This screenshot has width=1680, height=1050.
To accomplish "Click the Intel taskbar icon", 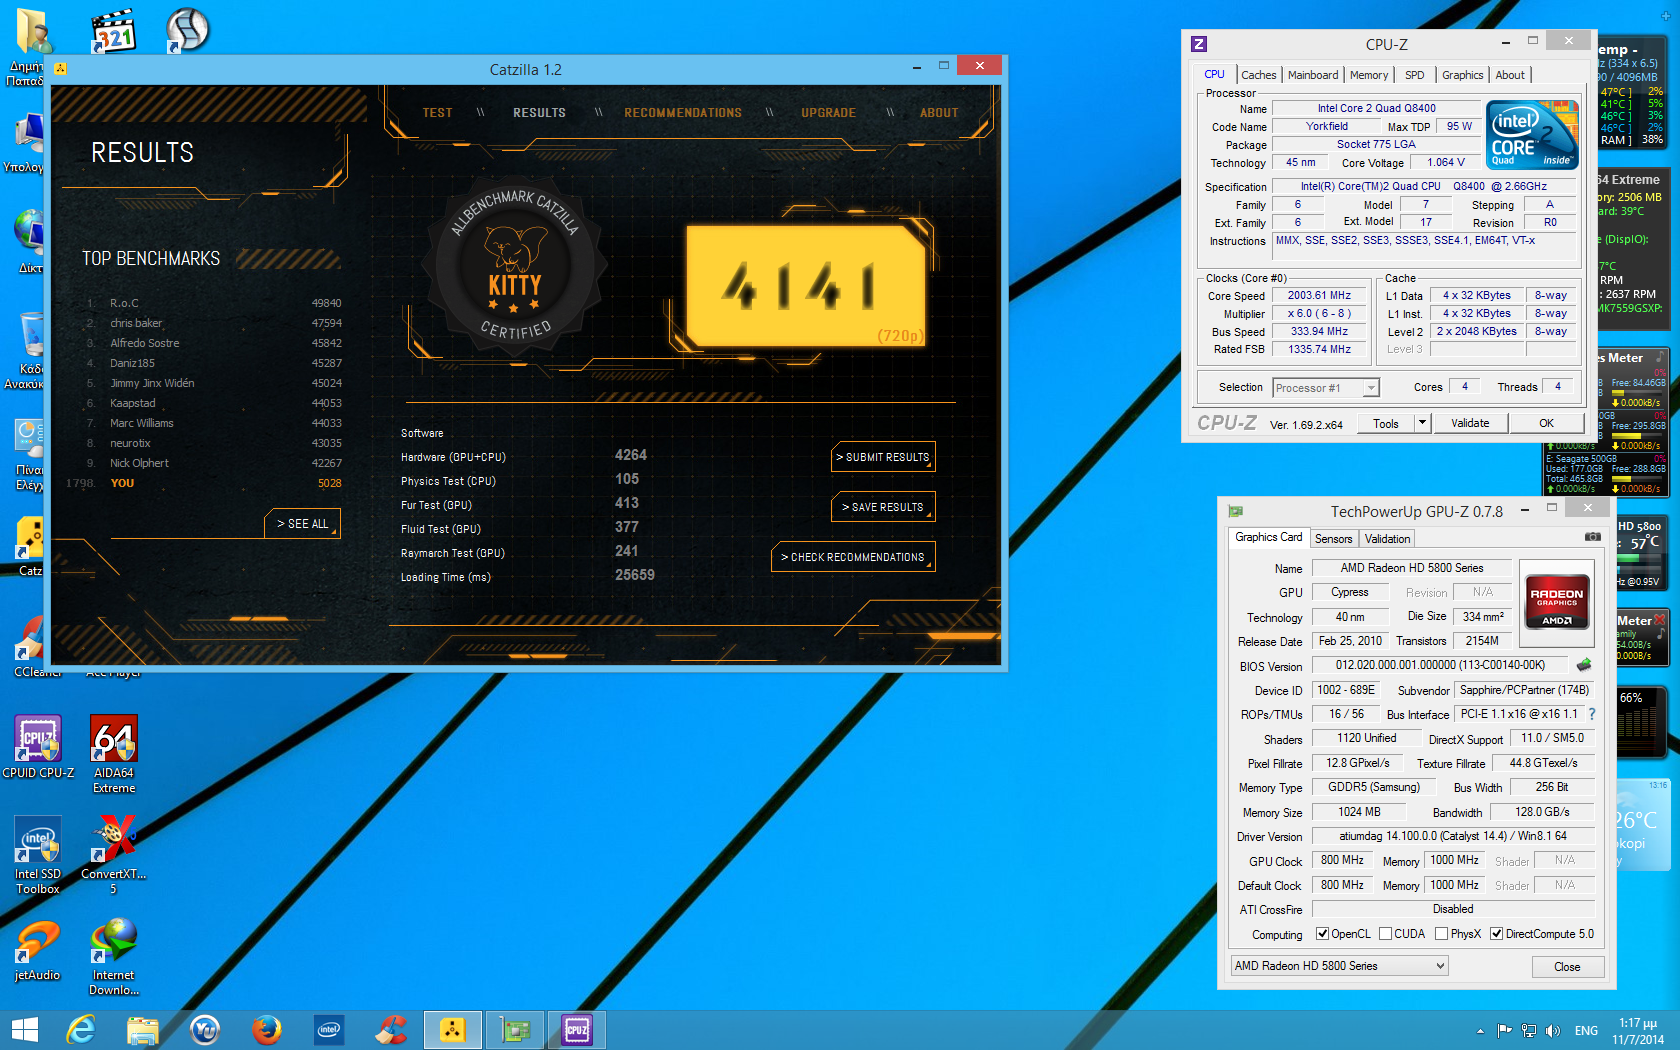I will pos(328,1030).
